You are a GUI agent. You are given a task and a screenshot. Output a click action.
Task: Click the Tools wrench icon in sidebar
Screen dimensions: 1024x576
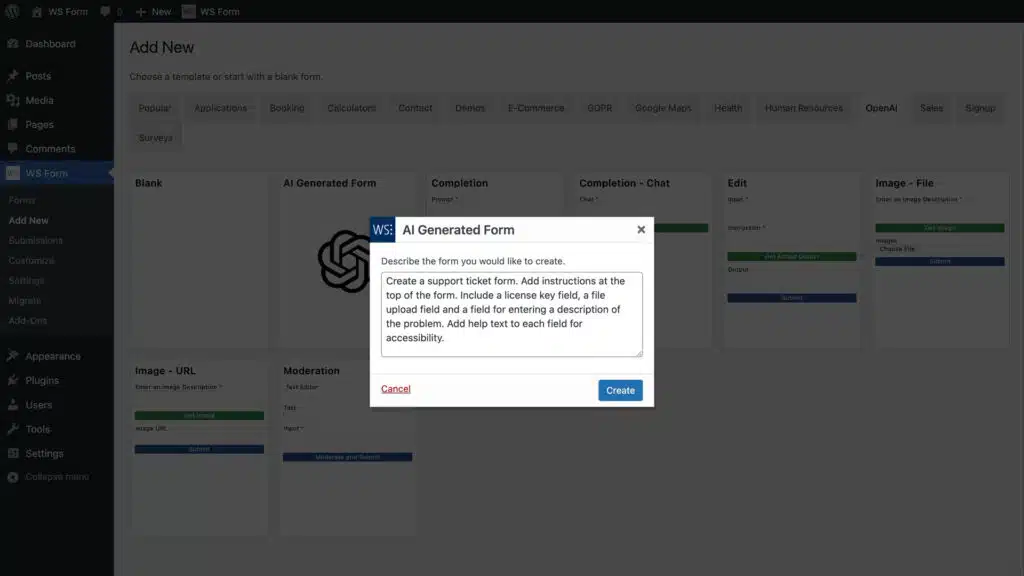coord(12,429)
